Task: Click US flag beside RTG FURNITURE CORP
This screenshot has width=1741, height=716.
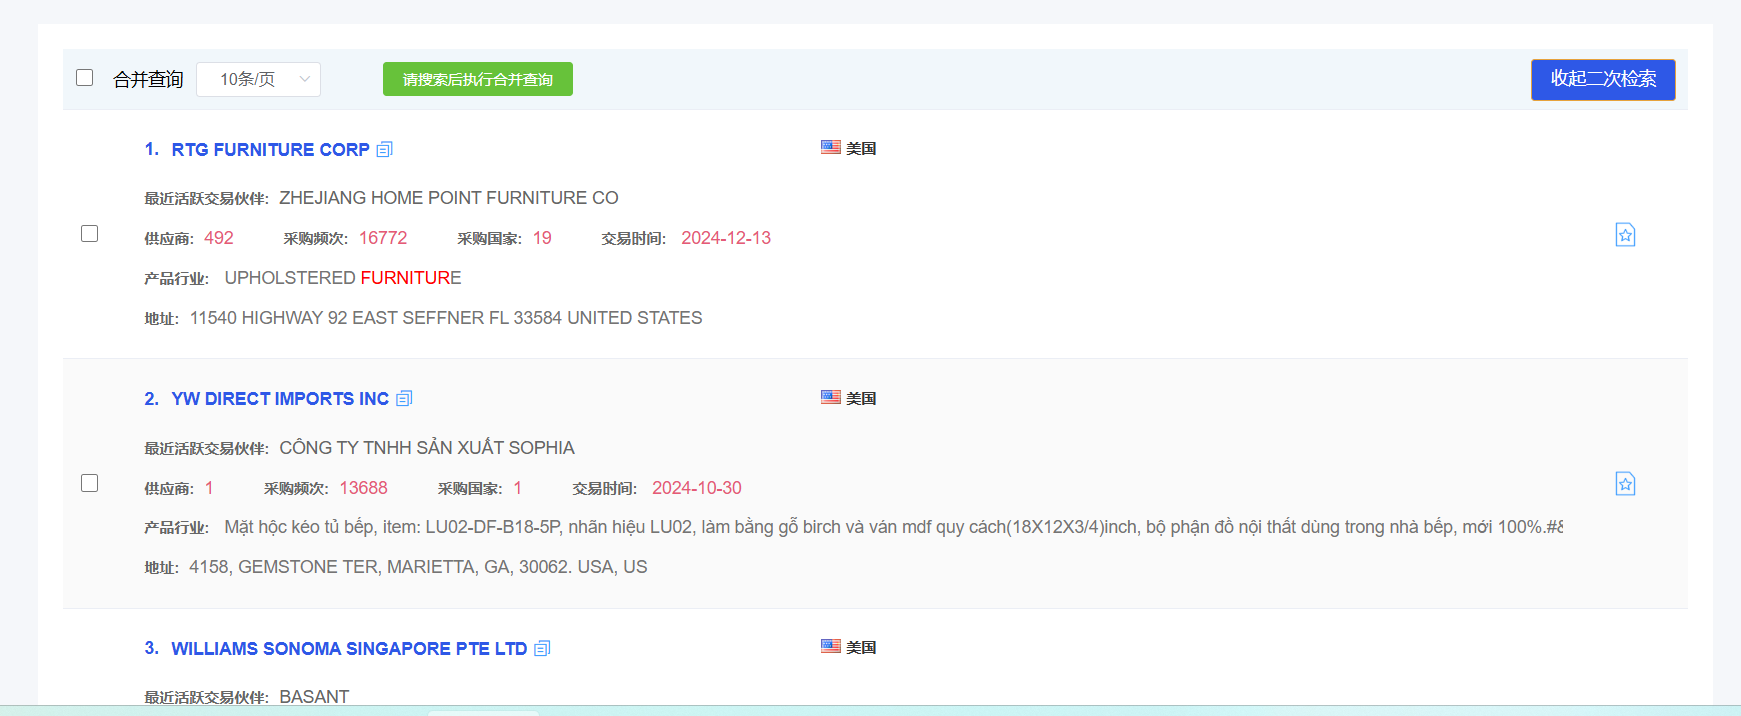Action: 831,147
